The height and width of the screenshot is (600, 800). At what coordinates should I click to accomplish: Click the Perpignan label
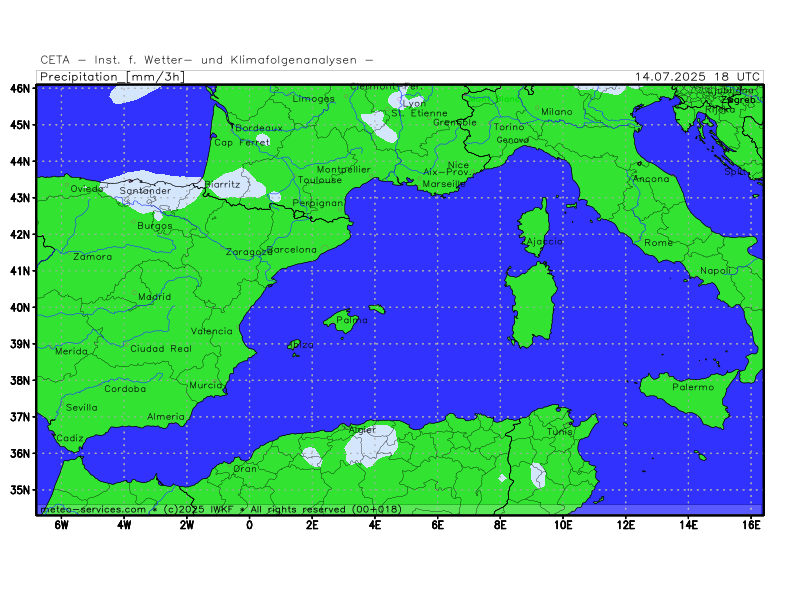tap(318, 203)
